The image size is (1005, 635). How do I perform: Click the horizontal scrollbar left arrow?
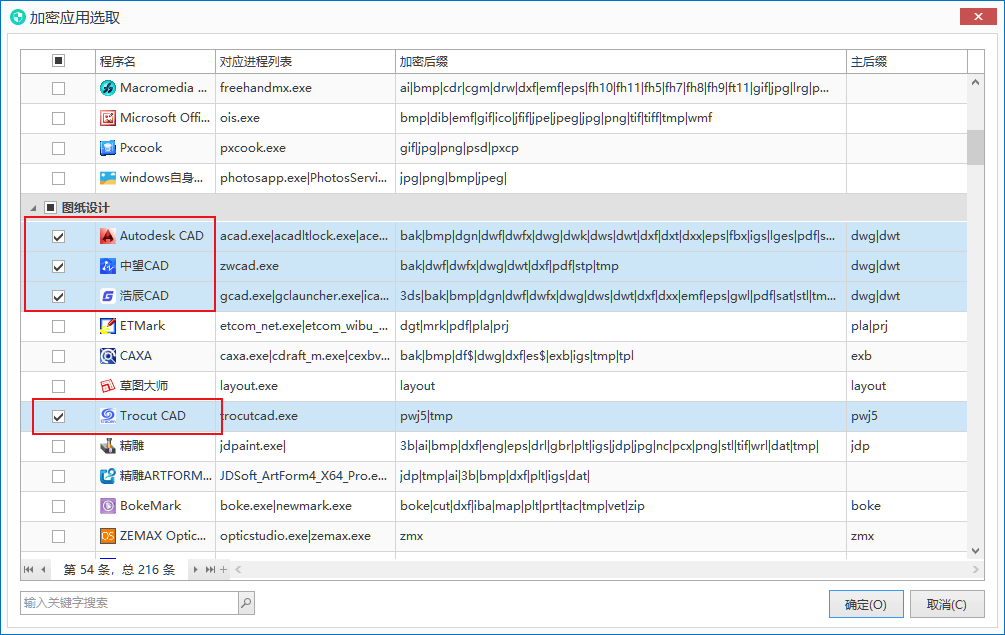pyautogui.click(x=238, y=569)
